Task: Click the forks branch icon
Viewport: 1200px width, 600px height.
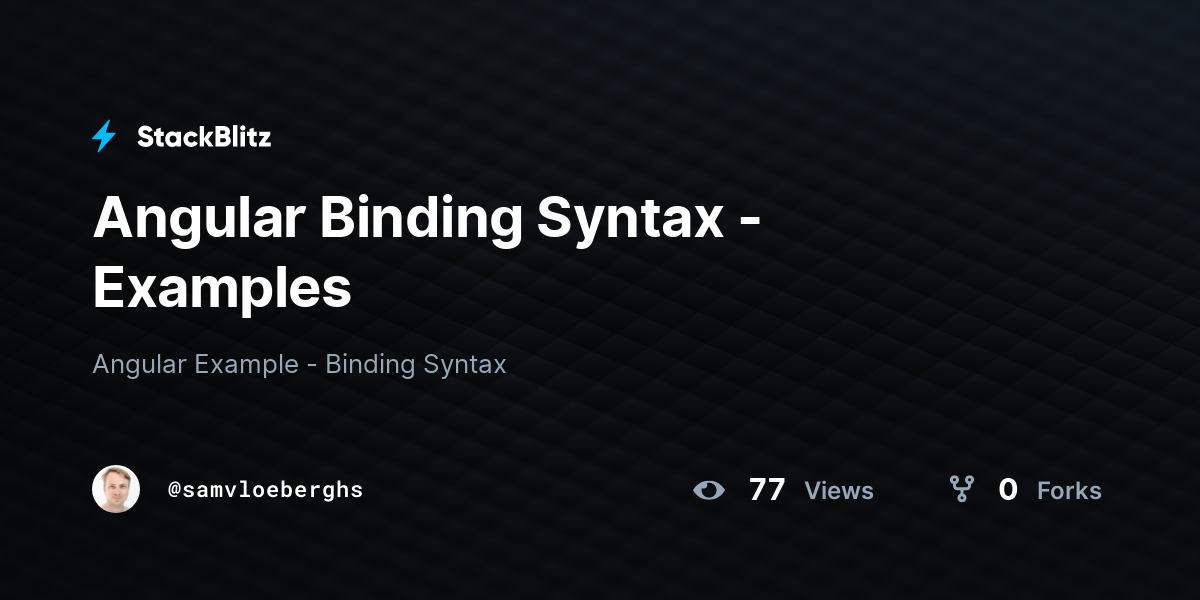Action: click(x=961, y=489)
